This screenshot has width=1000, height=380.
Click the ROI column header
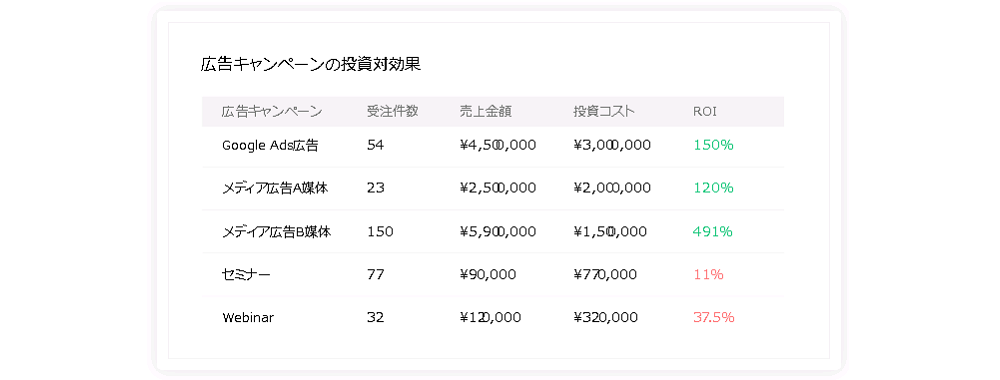(x=705, y=112)
